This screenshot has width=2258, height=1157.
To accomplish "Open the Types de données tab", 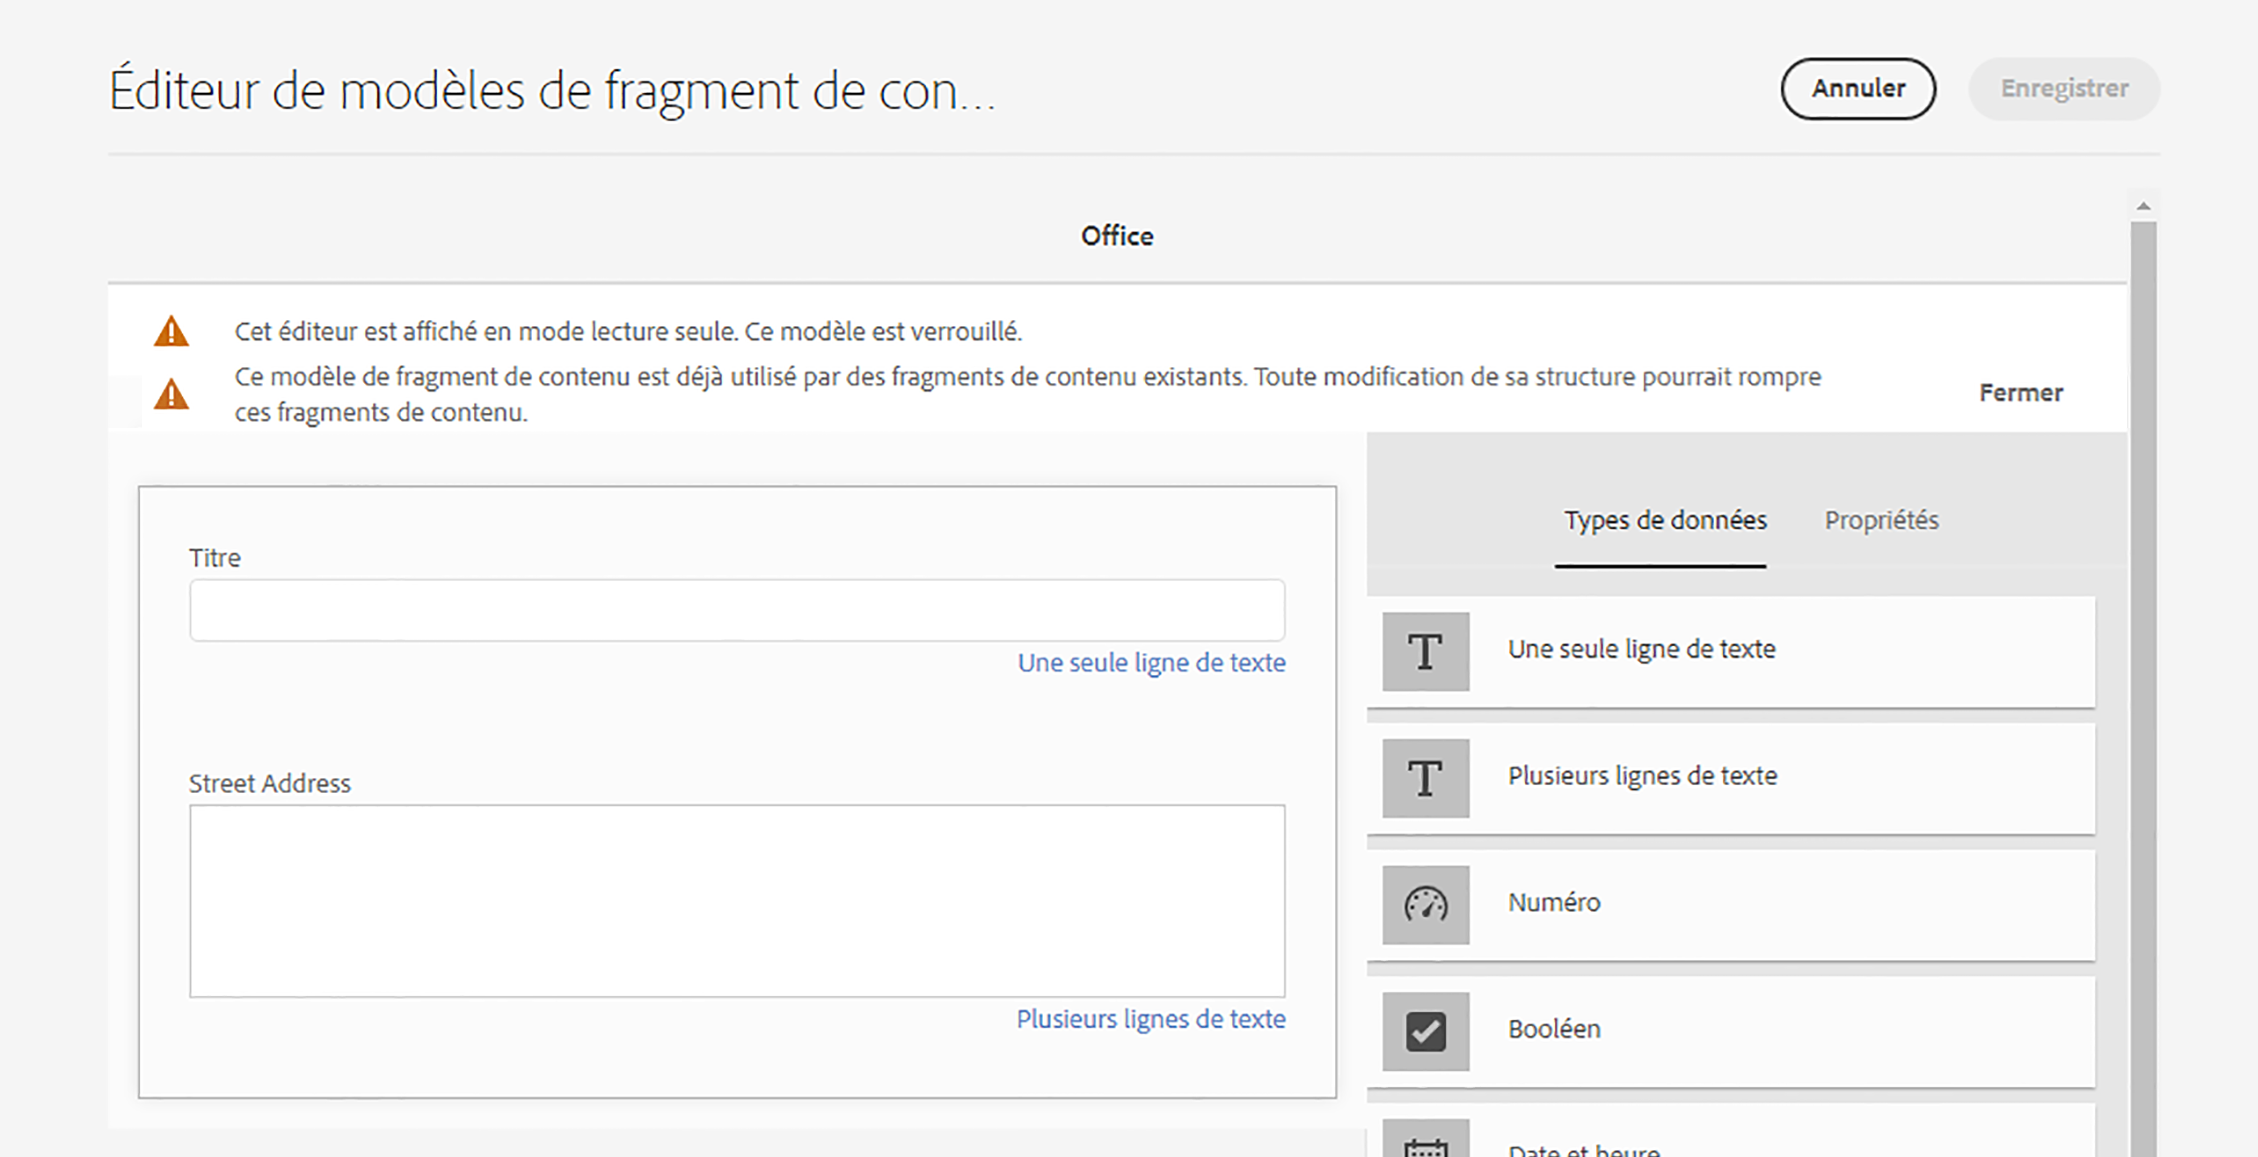I will pos(1665,520).
